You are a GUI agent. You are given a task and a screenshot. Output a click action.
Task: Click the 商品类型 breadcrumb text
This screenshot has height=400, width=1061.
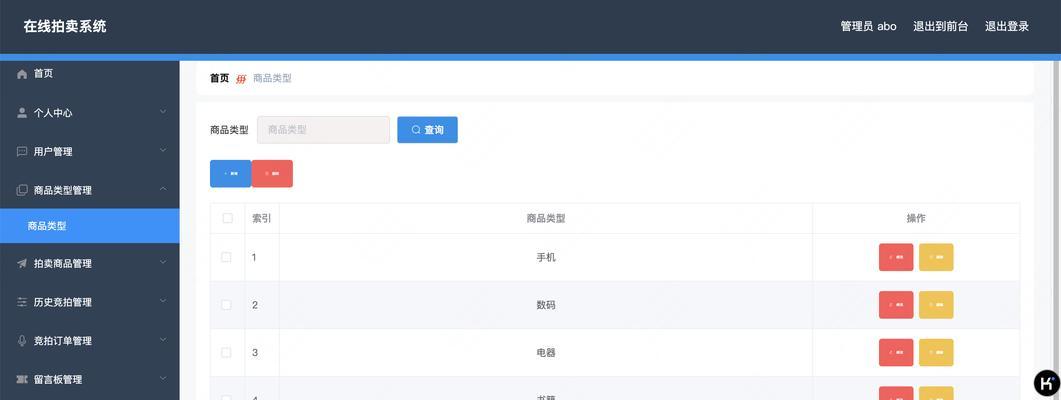pos(272,79)
